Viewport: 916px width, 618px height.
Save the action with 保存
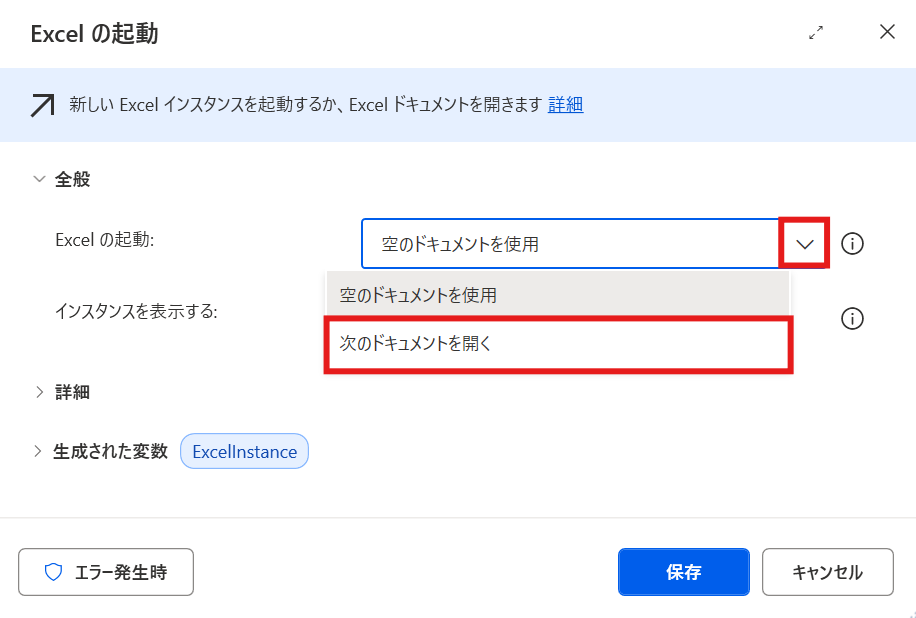[x=683, y=572]
